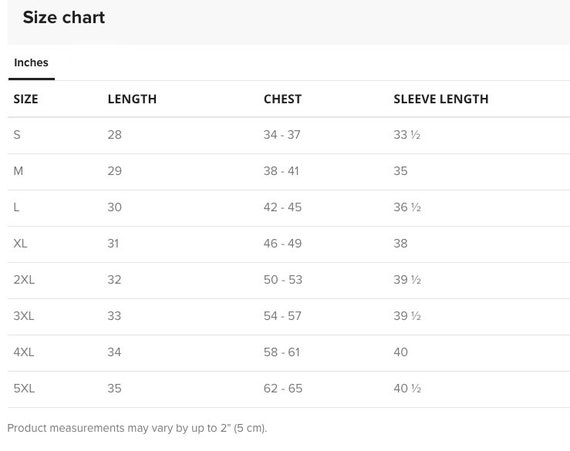Click the 62 - 65 chest value
The image size is (570, 451).
pyautogui.click(x=283, y=388)
